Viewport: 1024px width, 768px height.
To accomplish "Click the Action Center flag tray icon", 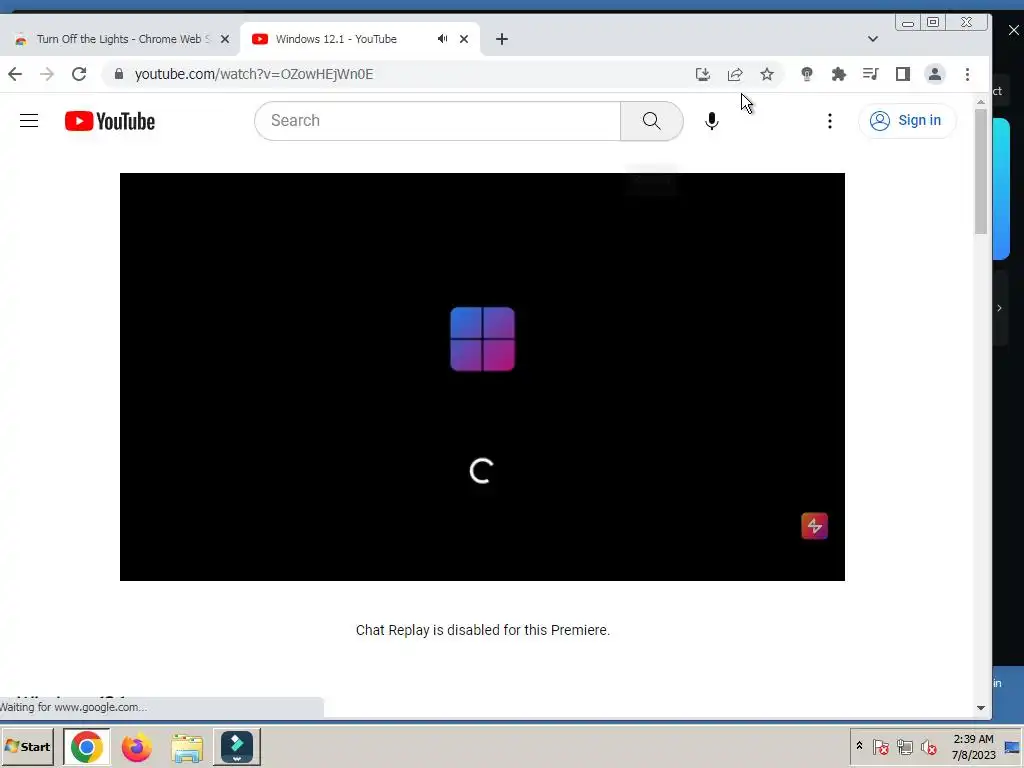I will point(880,746).
